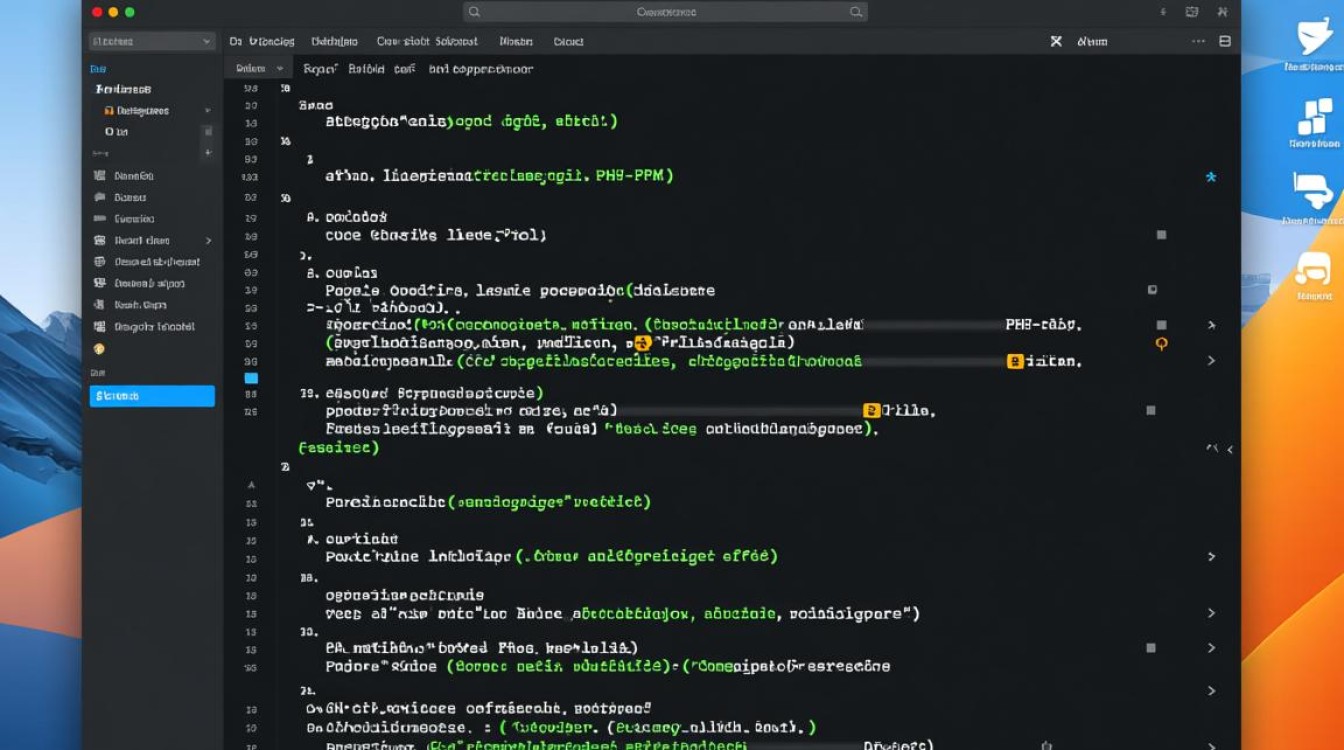
Task: Collapse the chevron beside the orange folder item
Action: (208, 111)
